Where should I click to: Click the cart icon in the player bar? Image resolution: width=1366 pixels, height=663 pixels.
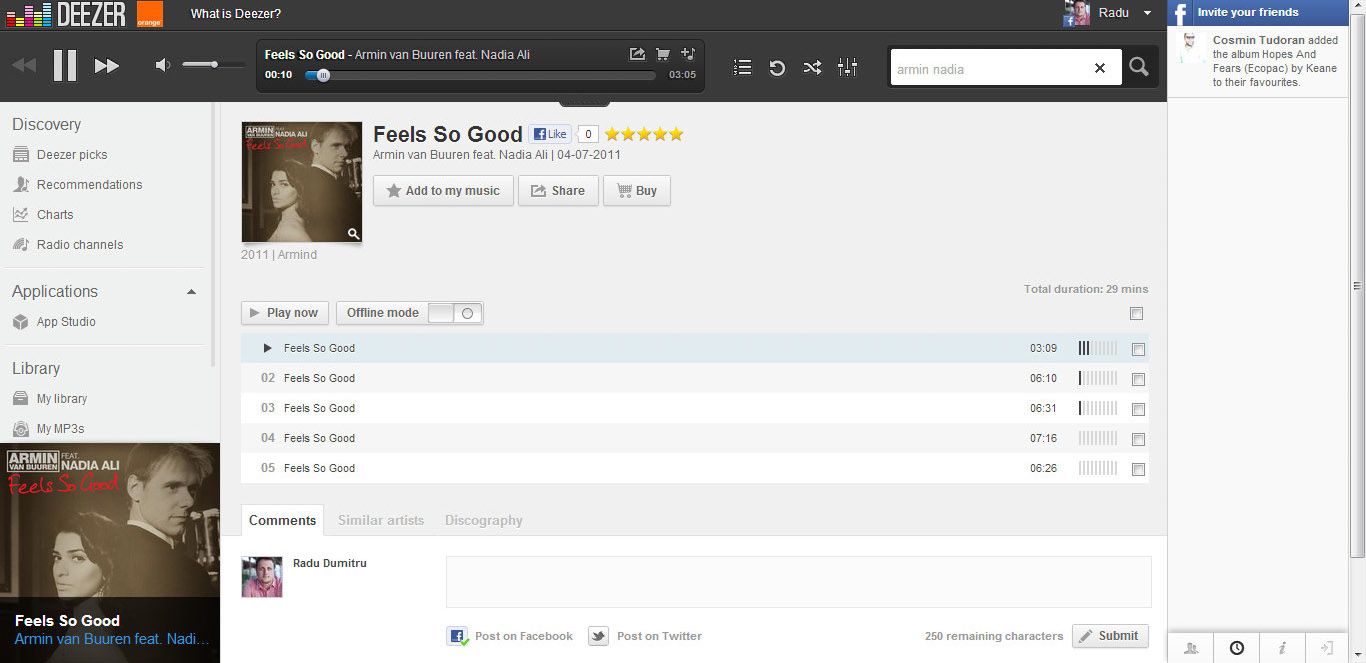[662, 54]
